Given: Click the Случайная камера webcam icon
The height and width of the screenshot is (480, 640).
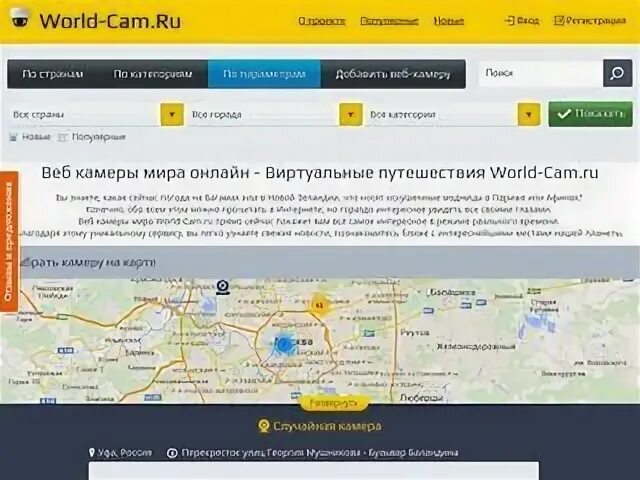Looking at the screenshot, I should [x=264, y=427].
